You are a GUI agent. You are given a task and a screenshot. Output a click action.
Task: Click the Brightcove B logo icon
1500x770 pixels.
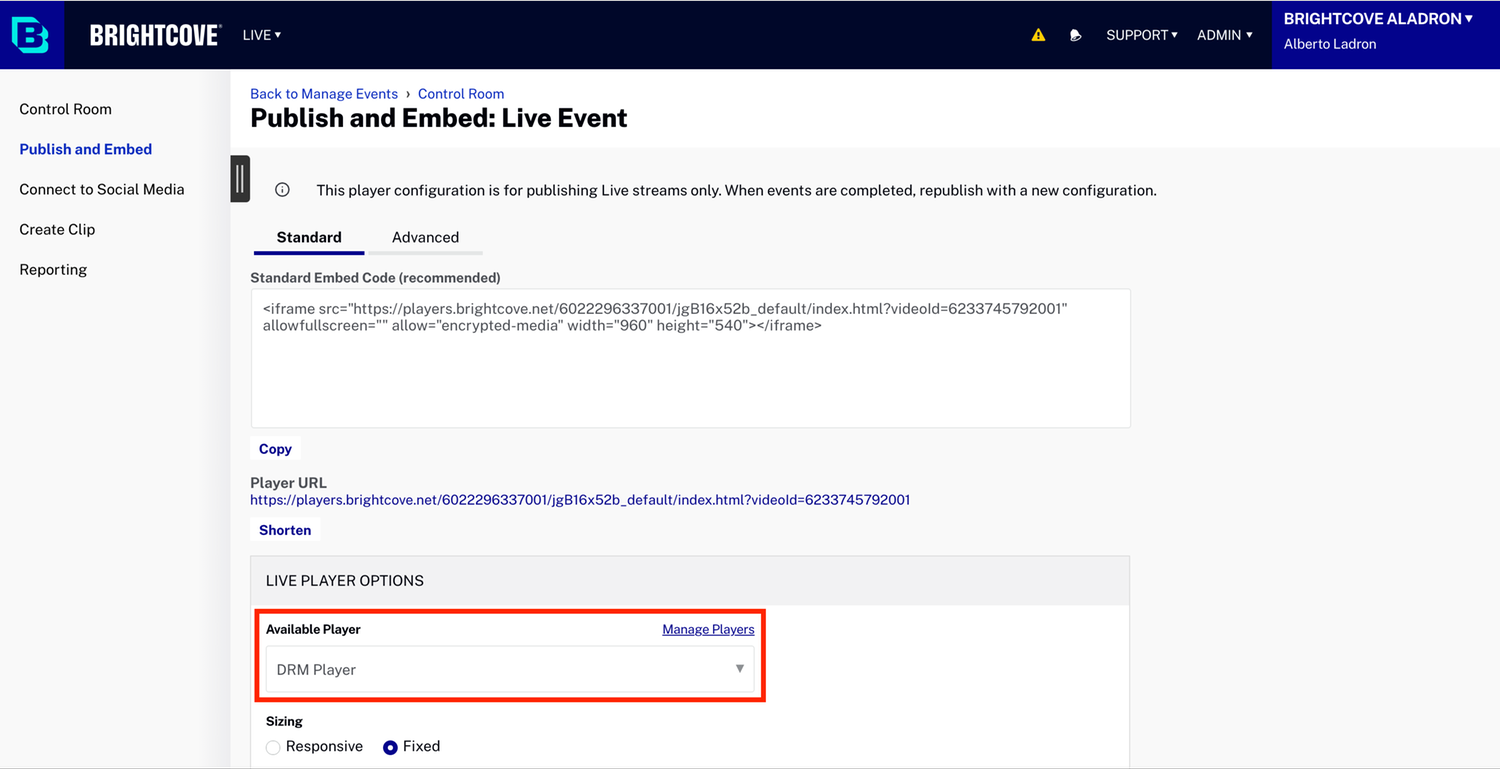(31, 35)
